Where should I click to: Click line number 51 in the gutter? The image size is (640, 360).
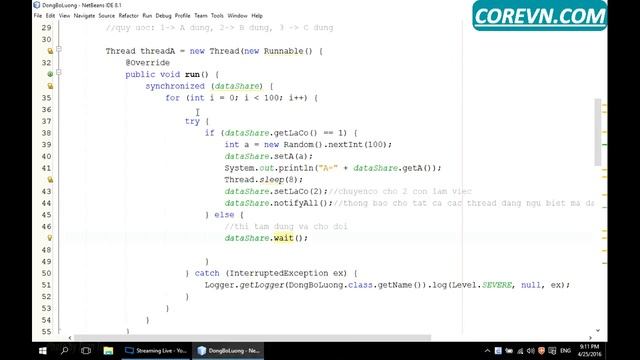click(47, 285)
